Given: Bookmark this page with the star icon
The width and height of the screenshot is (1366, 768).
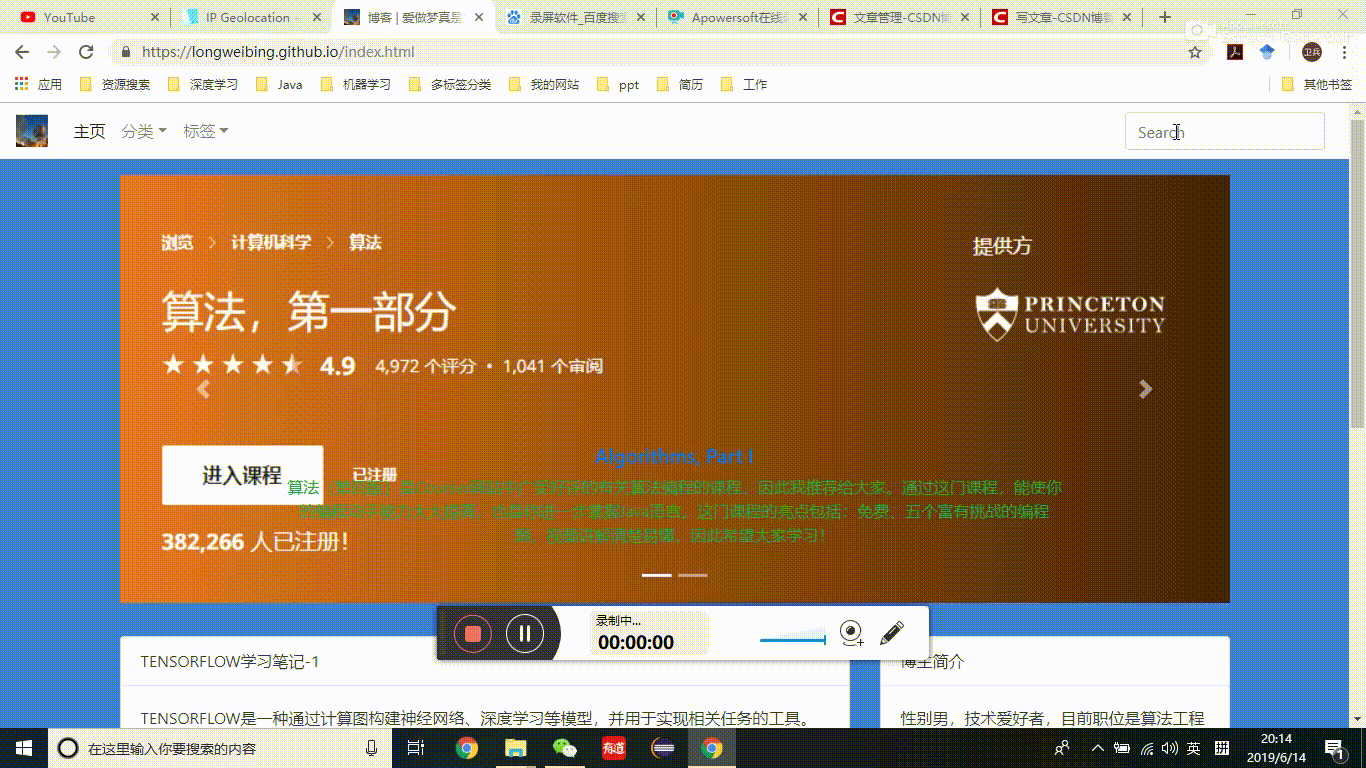Looking at the screenshot, I should 1195,52.
